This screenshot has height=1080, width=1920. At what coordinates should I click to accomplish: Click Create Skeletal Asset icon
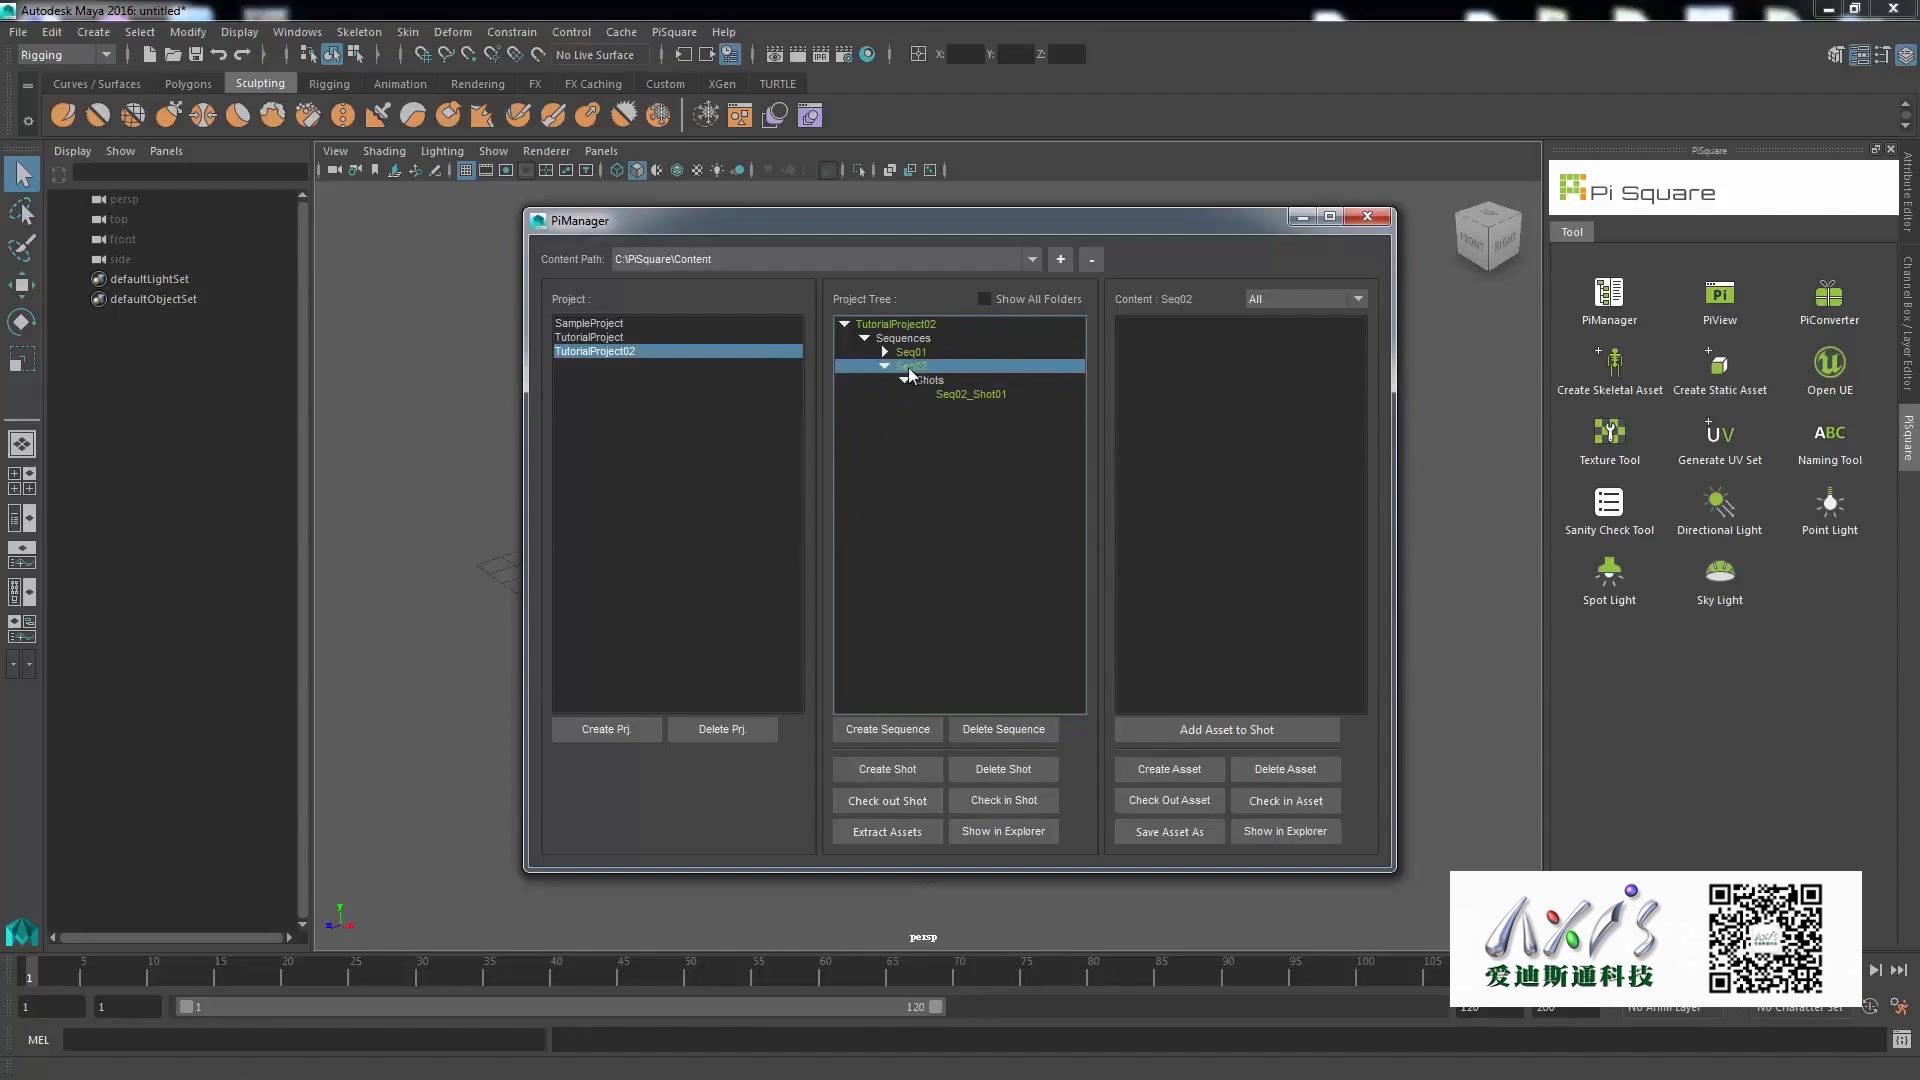[1609, 363]
